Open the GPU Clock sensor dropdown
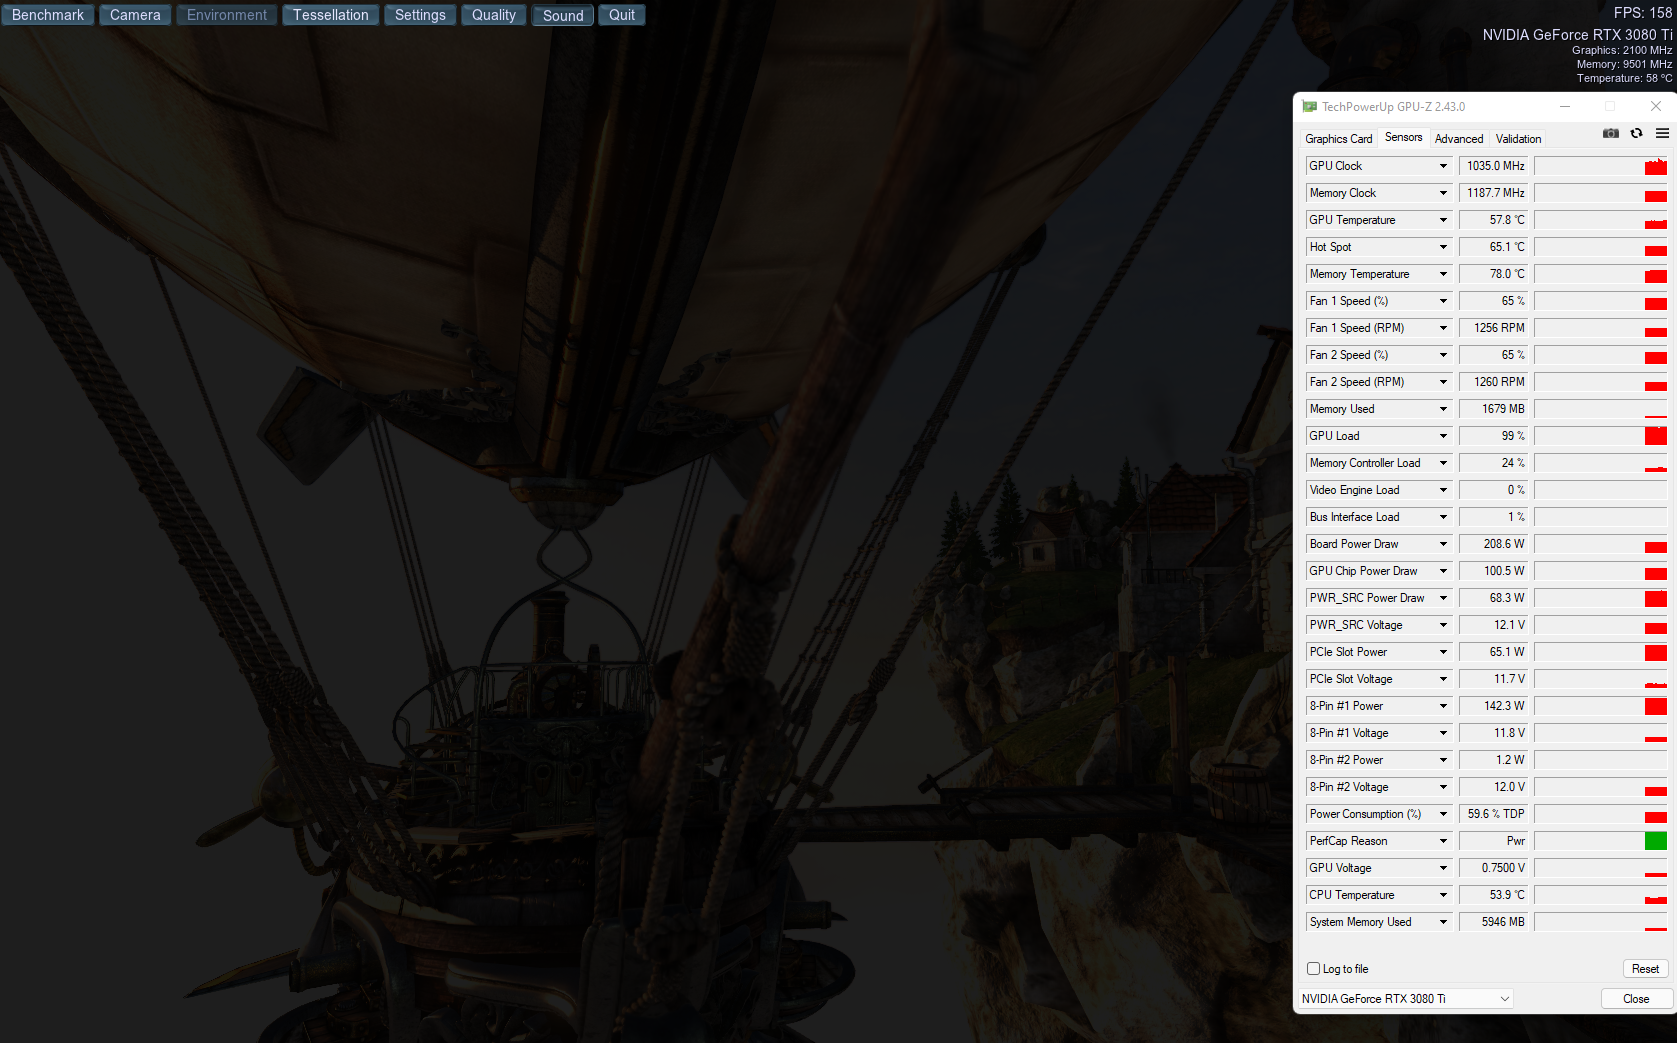1677x1043 pixels. pyautogui.click(x=1443, y=166)
